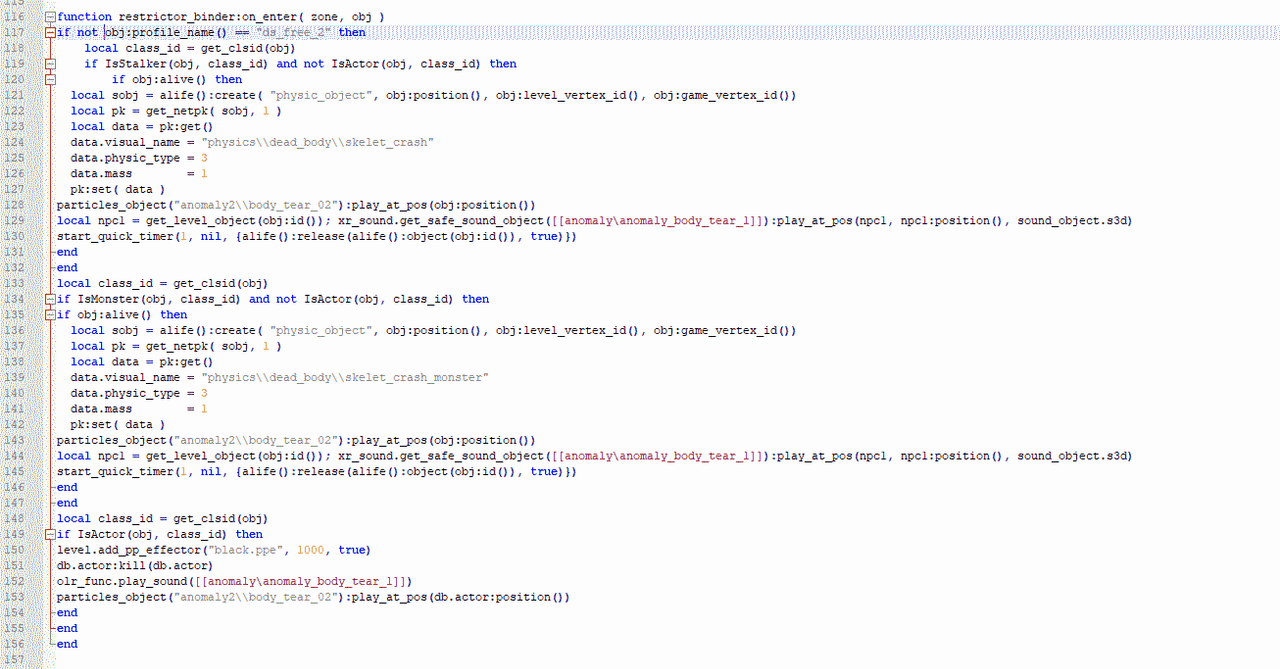Image resolution: width=1280 pixels, height=669 pixels.
Task: Fold the 'if IsStalker' block at line 119
Action: pos(50,64)
